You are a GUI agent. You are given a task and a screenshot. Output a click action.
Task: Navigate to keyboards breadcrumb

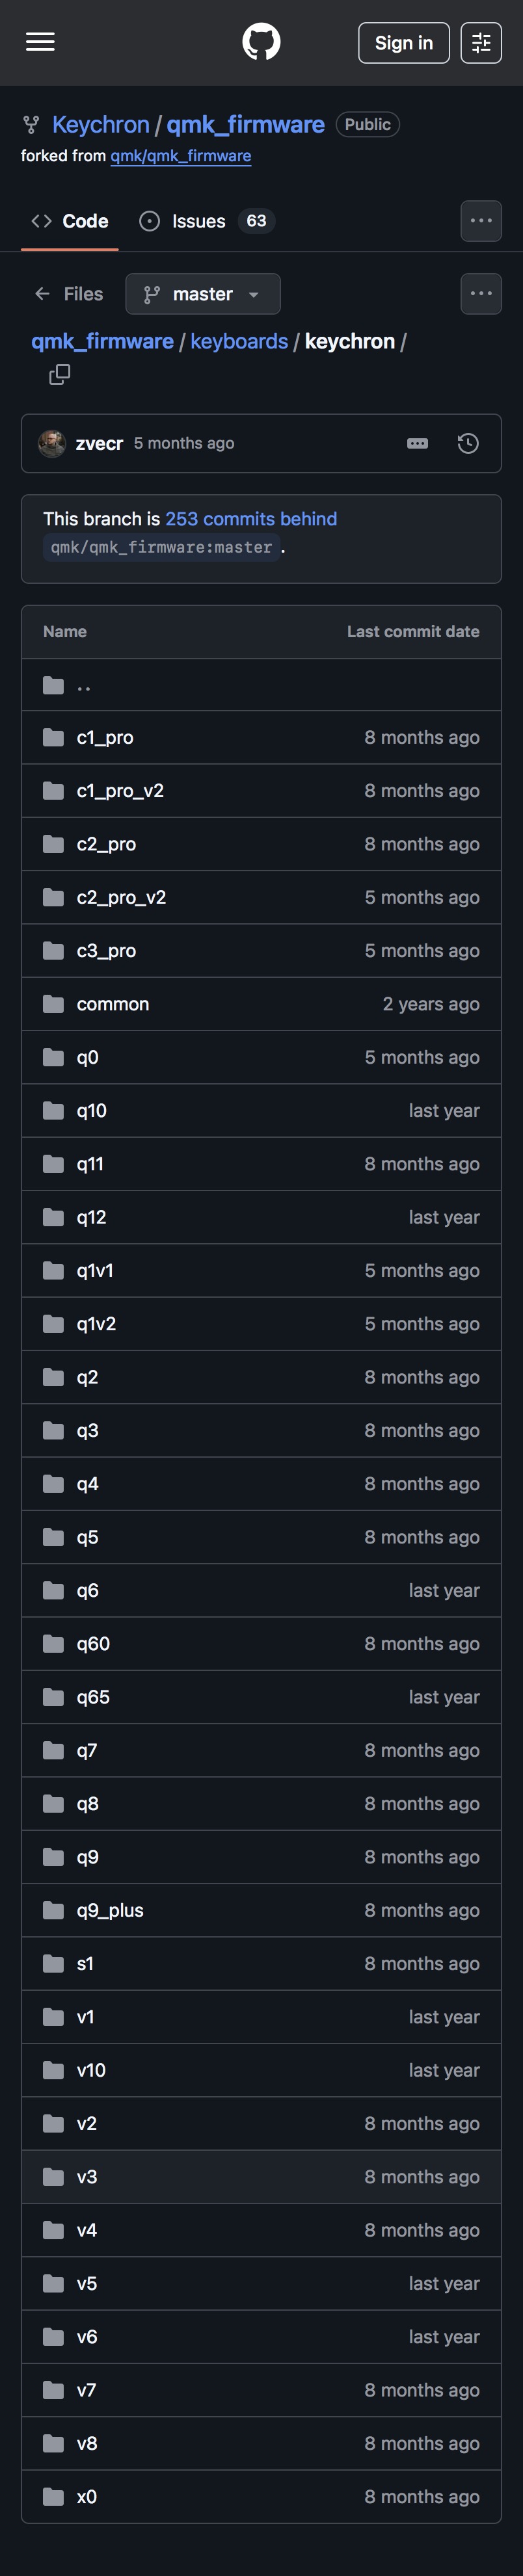pyautogui.click(x=239, y=341)
